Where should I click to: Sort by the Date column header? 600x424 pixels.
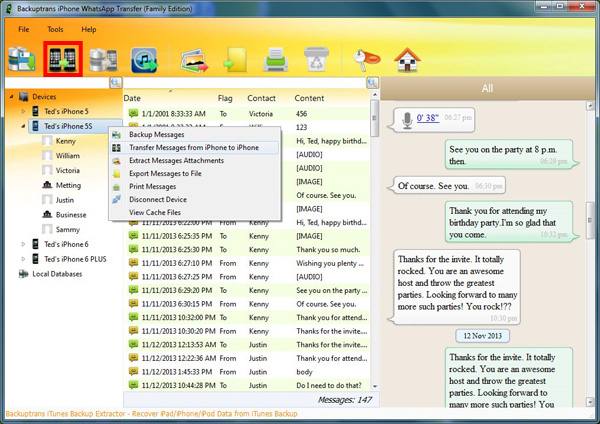(132, 98)
